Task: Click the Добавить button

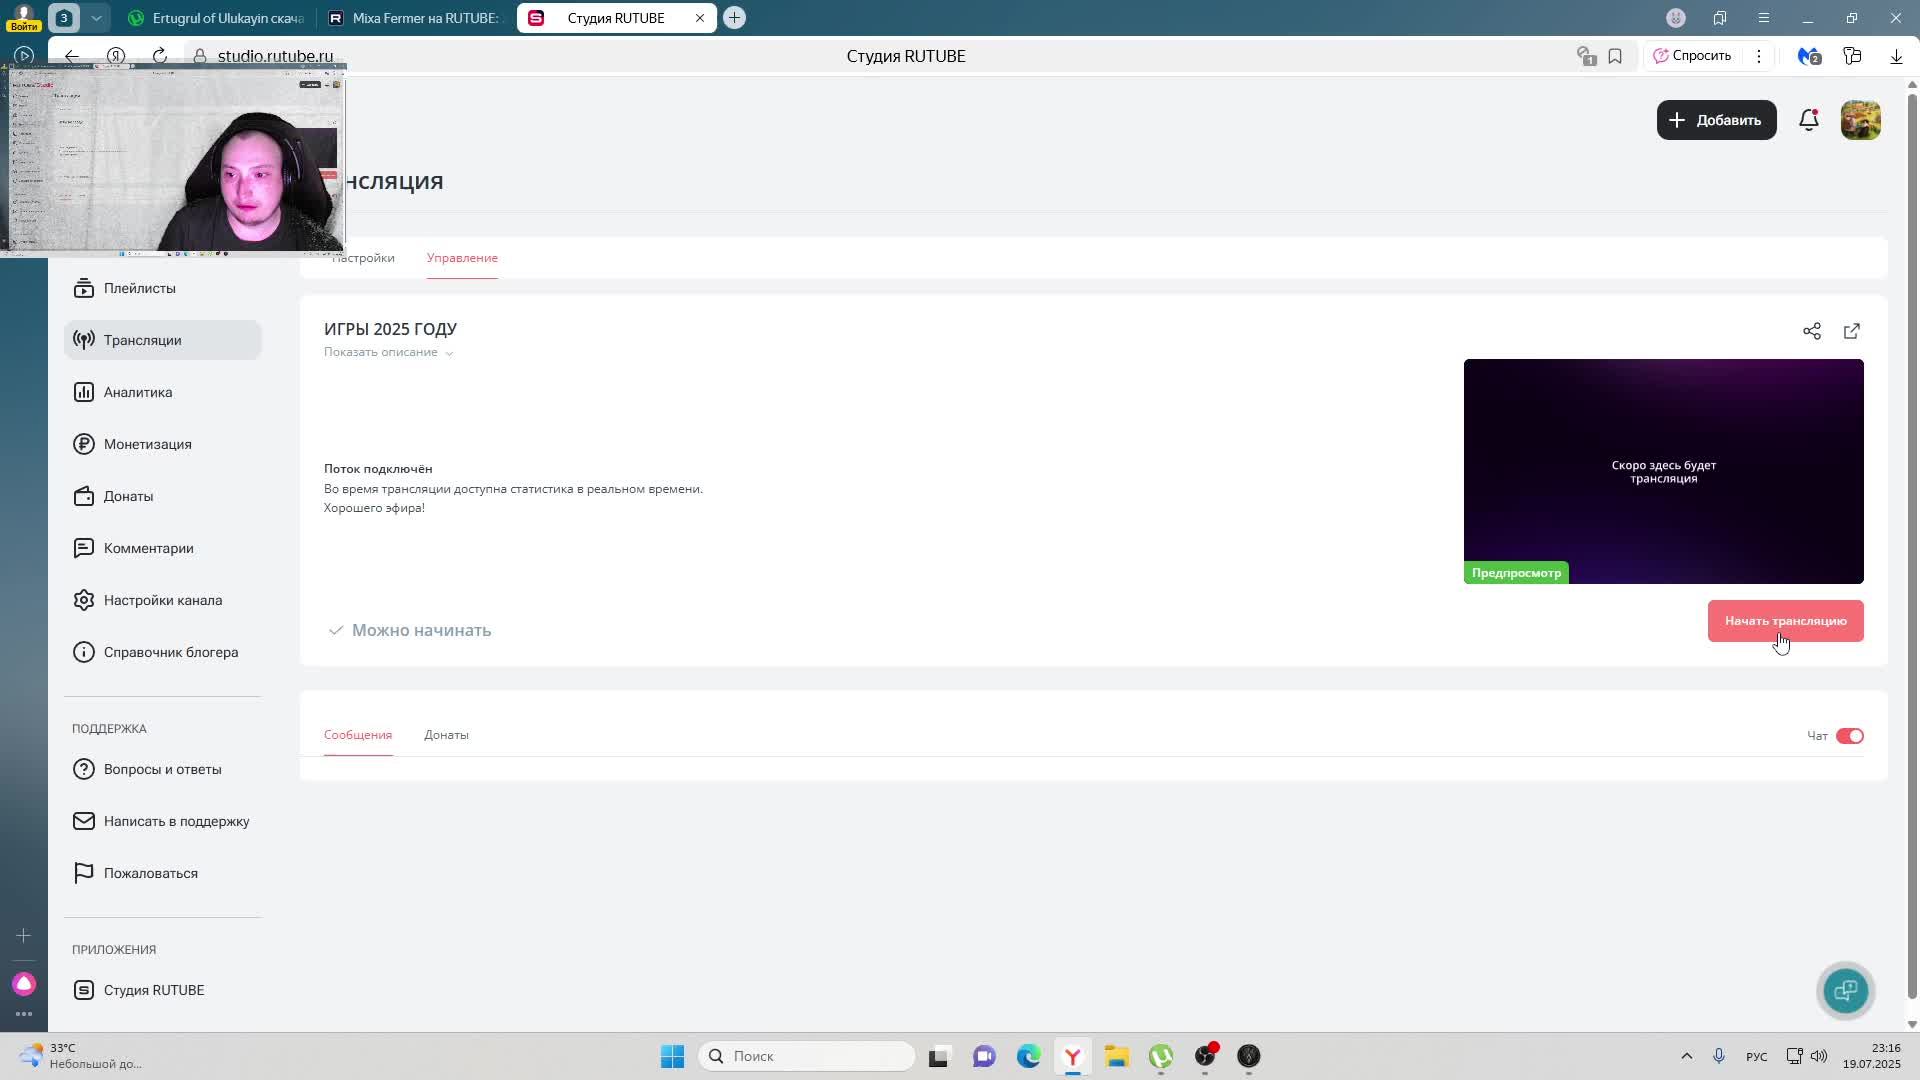Action: point(1716,120)
